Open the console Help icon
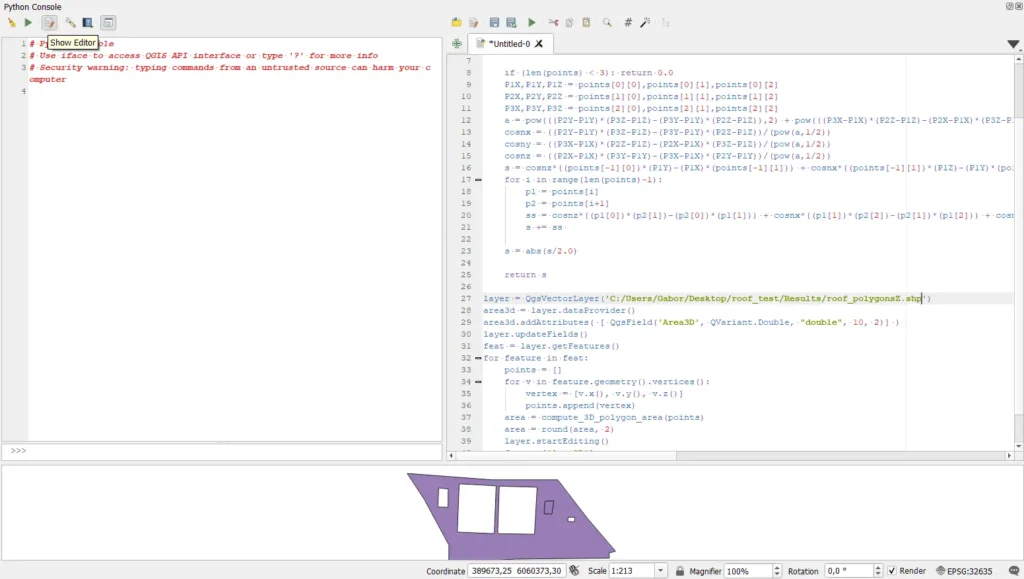This screenshot has height=579, width=1024. tap(86, 22)
